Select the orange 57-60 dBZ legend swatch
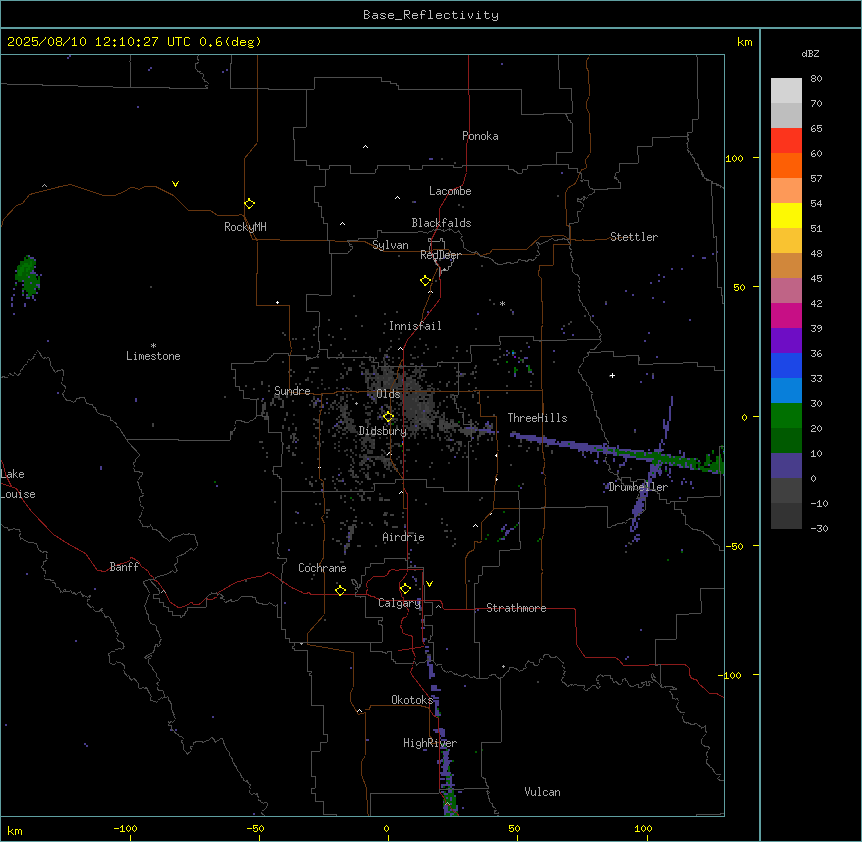 tap(786, 165)
